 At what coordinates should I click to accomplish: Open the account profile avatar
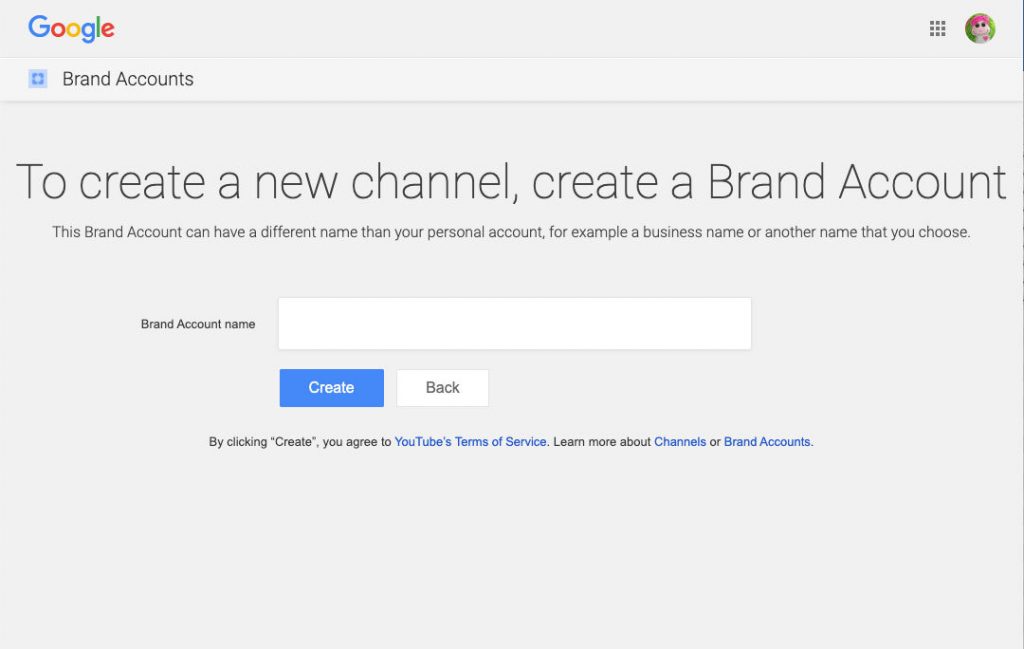(980, 29)
